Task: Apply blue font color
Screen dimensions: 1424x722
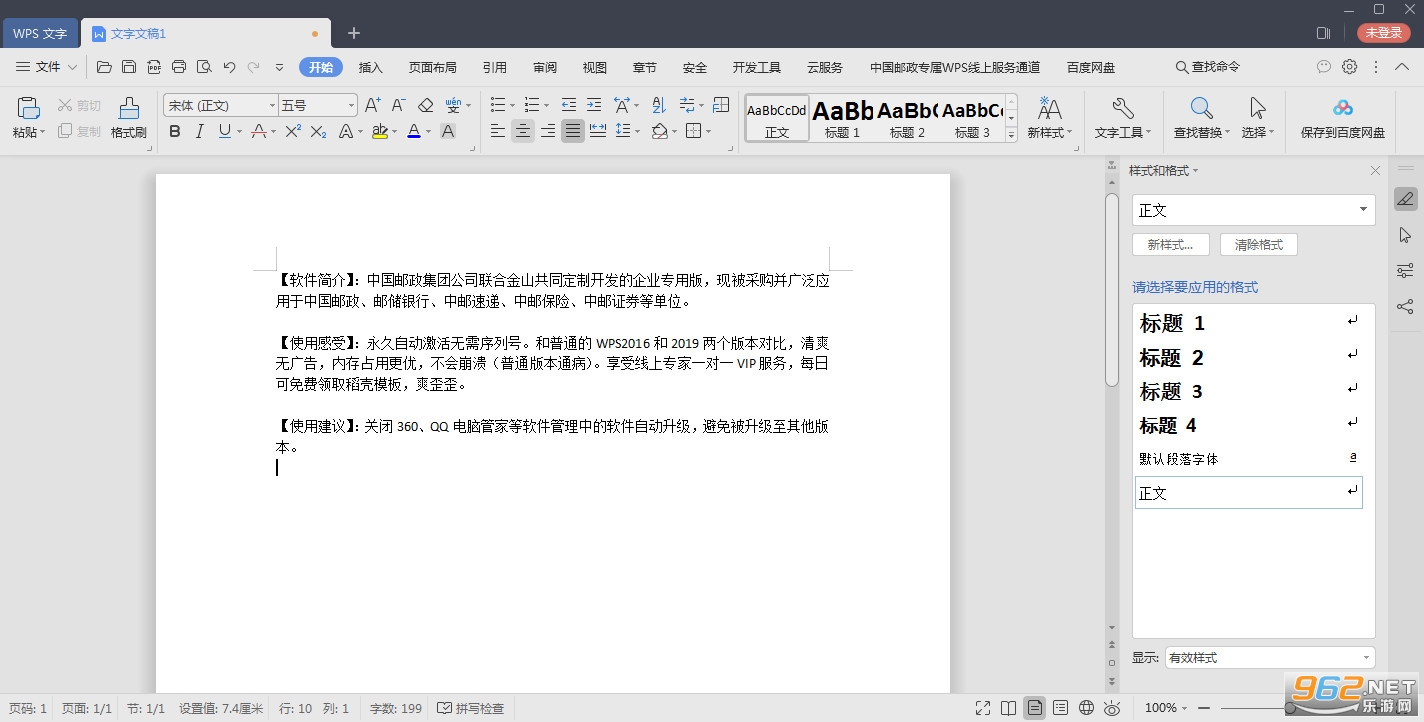Action: pos(414,131)
